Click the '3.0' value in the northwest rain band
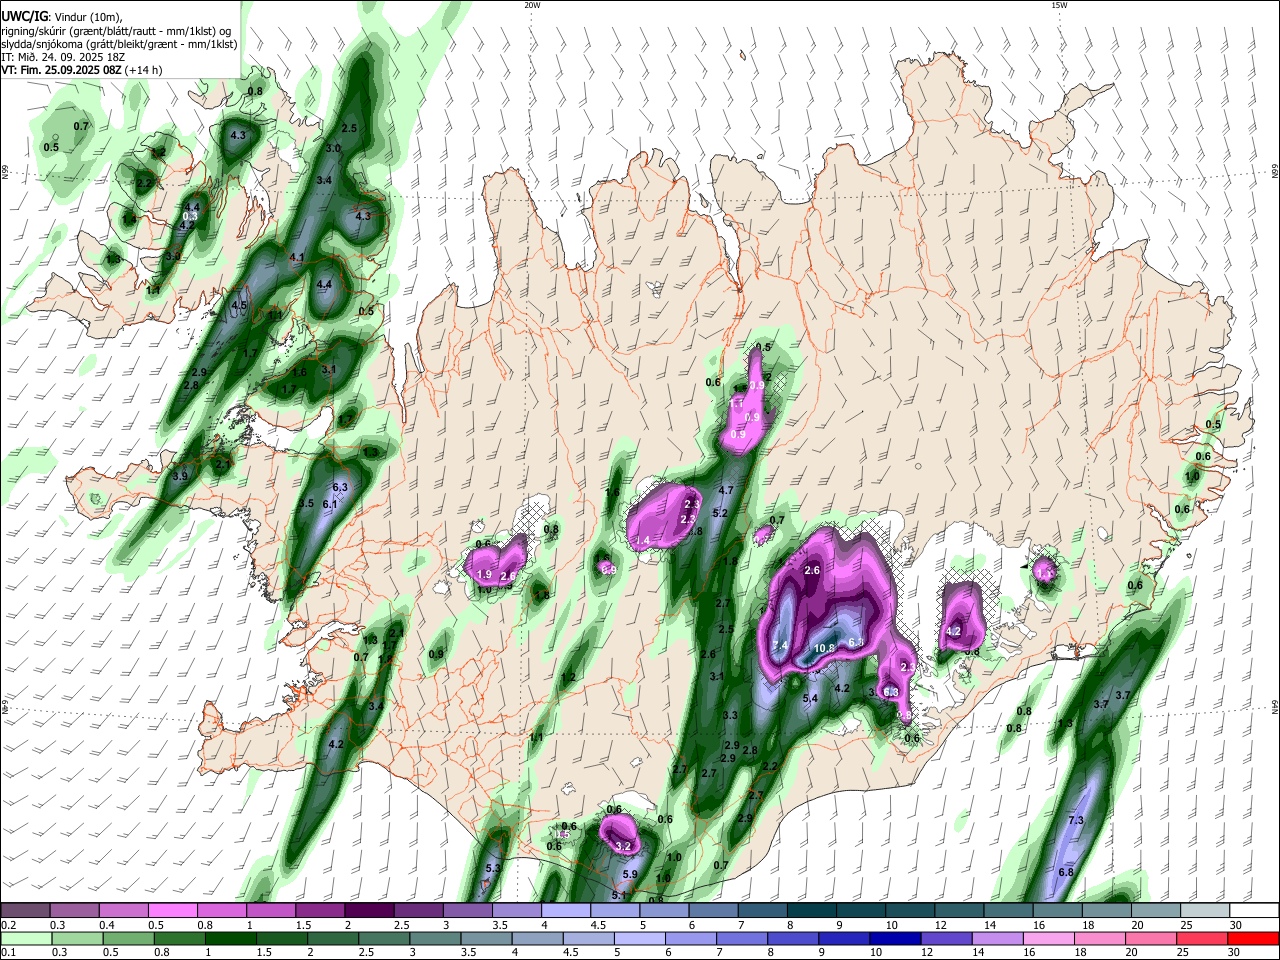The width and height of the screenshot is (1280, 960). [334, 148]
